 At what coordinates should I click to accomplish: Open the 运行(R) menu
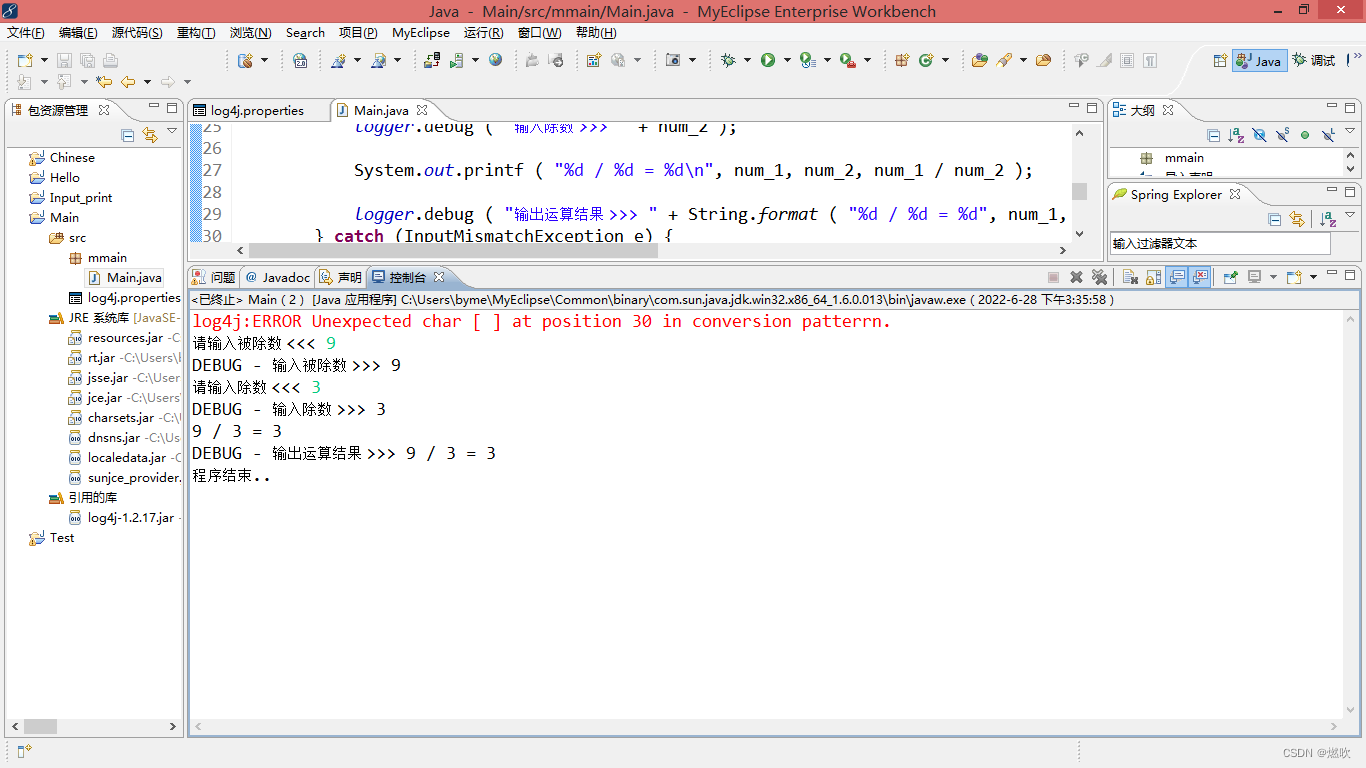point(484,33)
